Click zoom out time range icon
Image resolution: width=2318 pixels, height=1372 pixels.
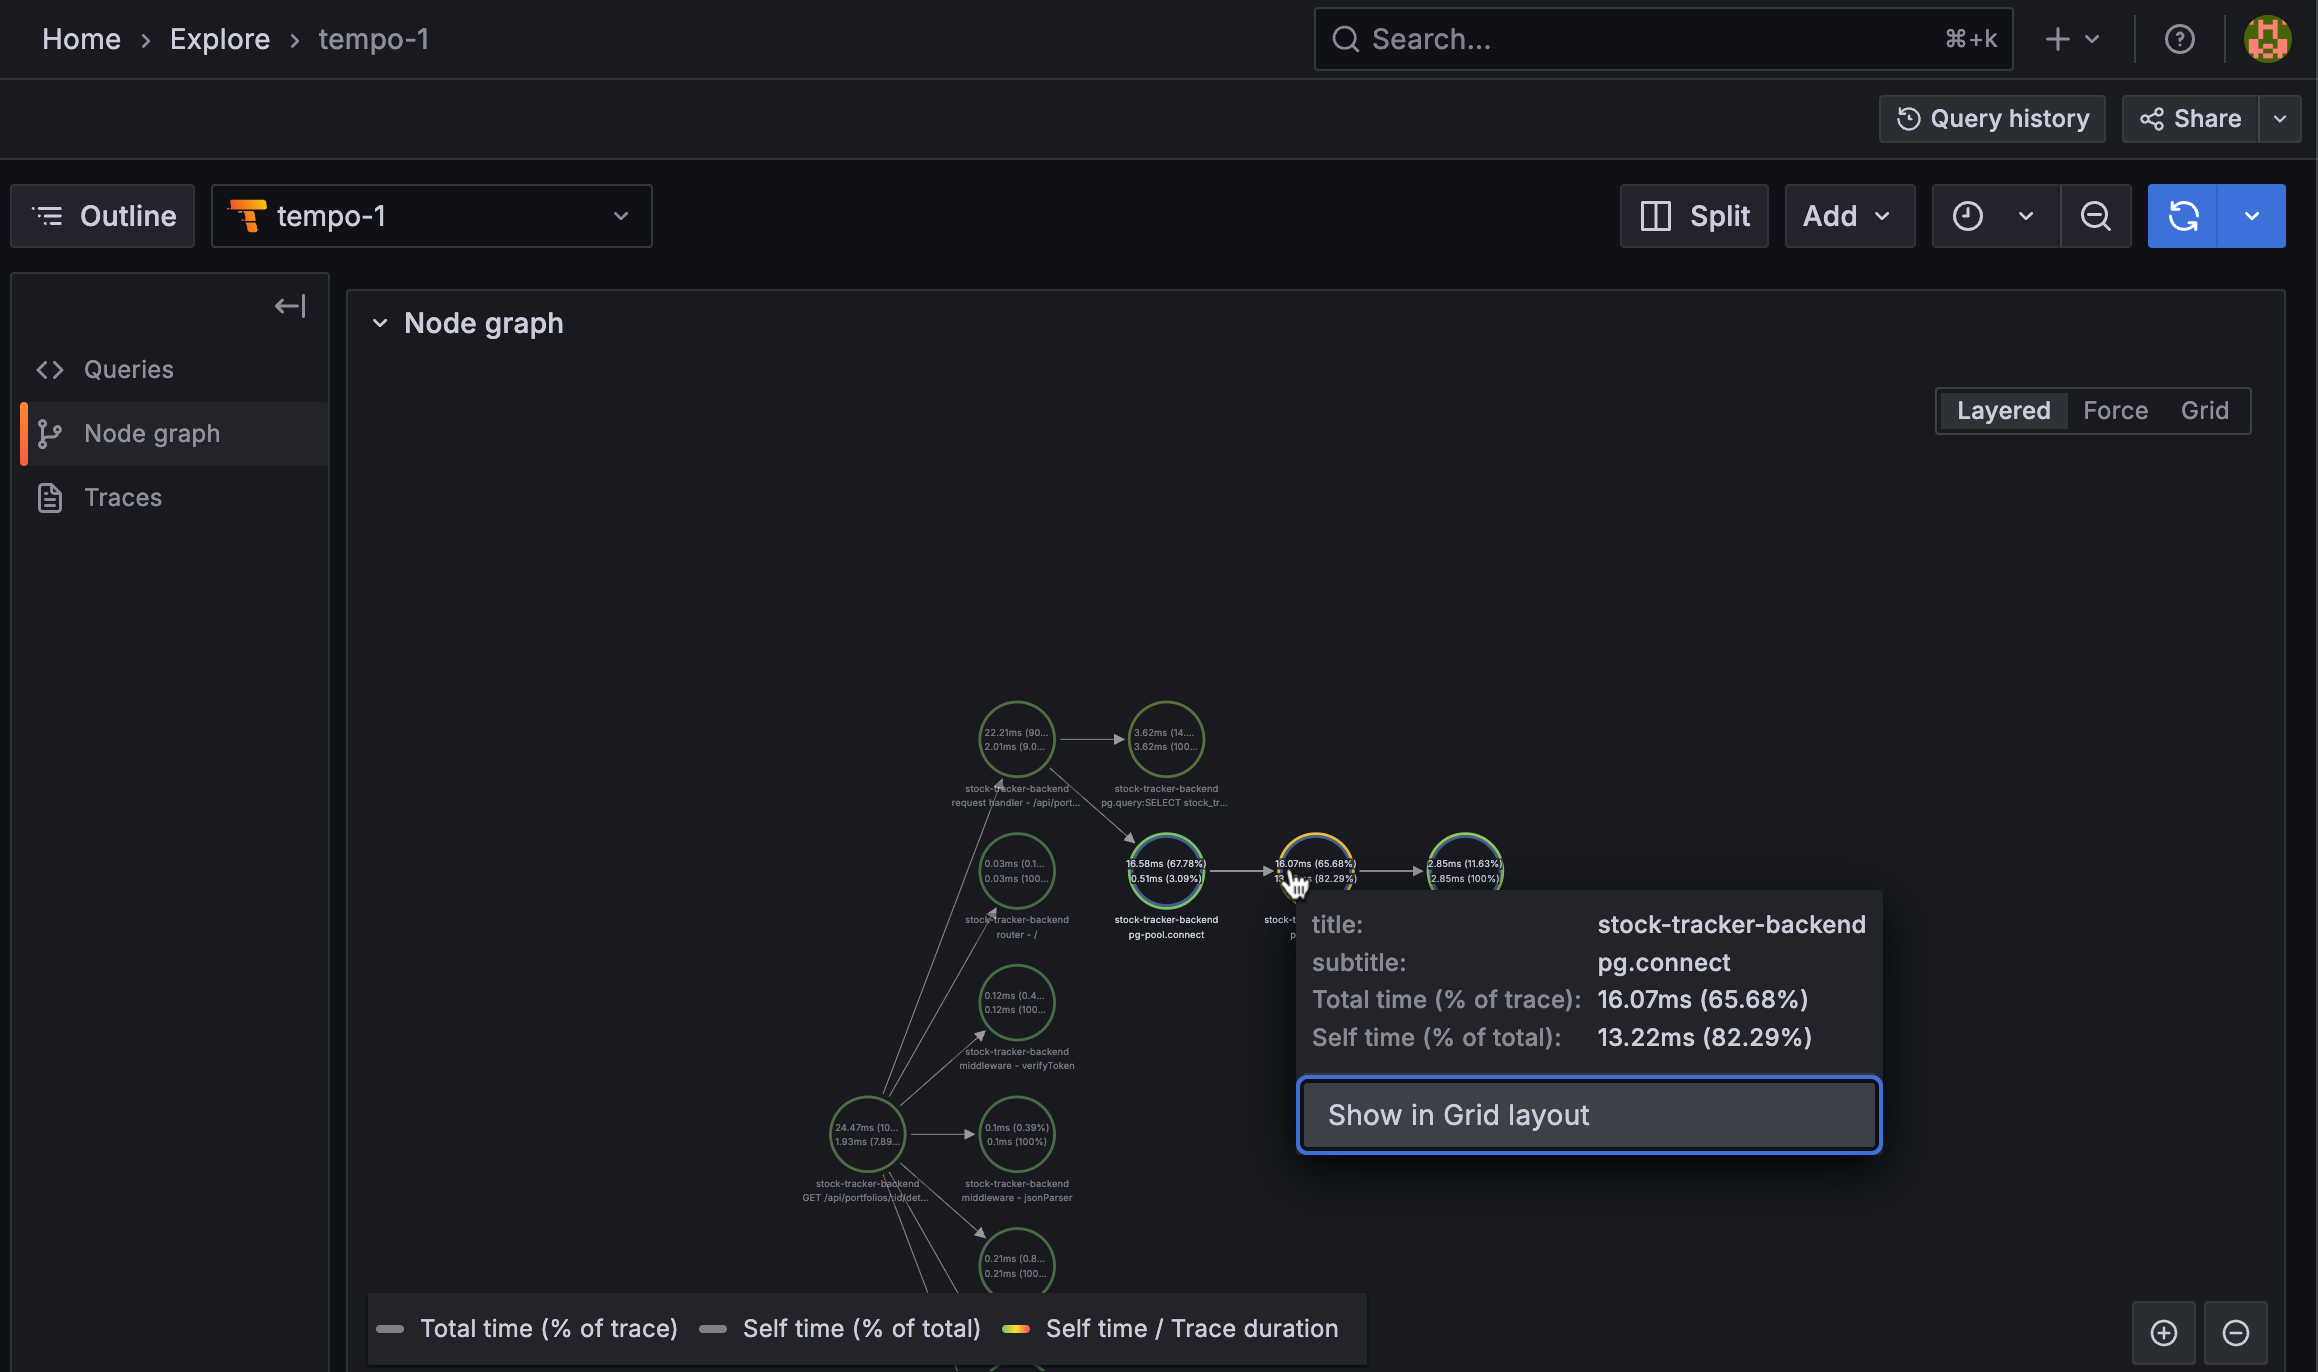point(2095,216)
